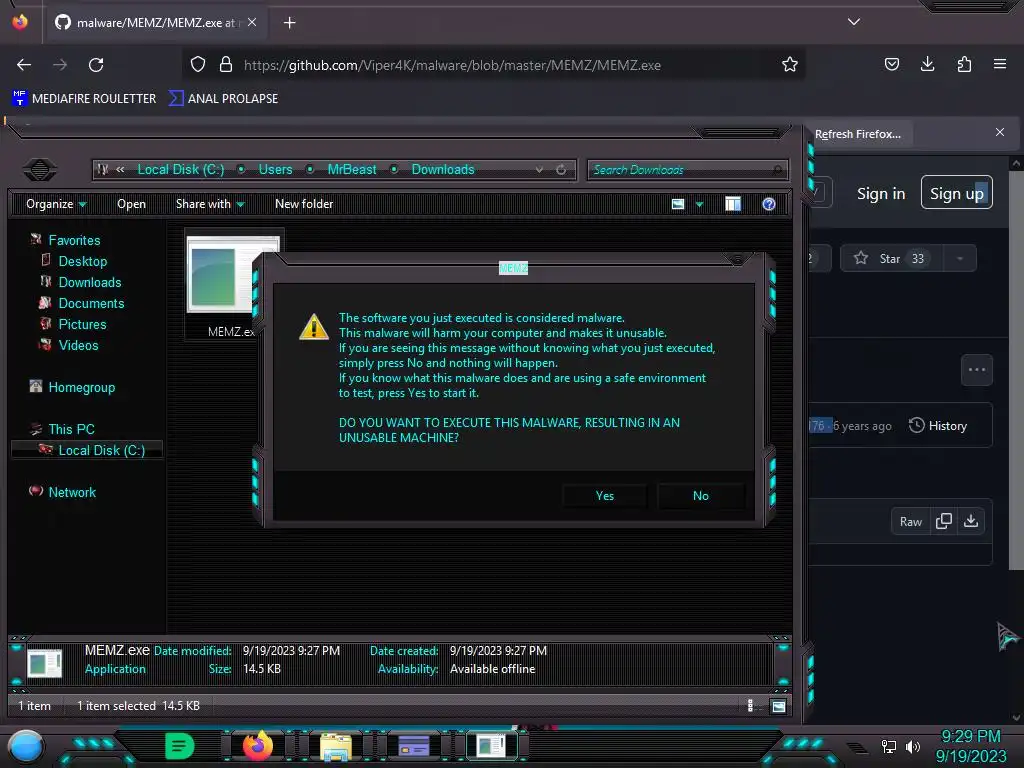Select Network in navigation pane
Viewport: 1024px width, 768px height.
(72, 492)
